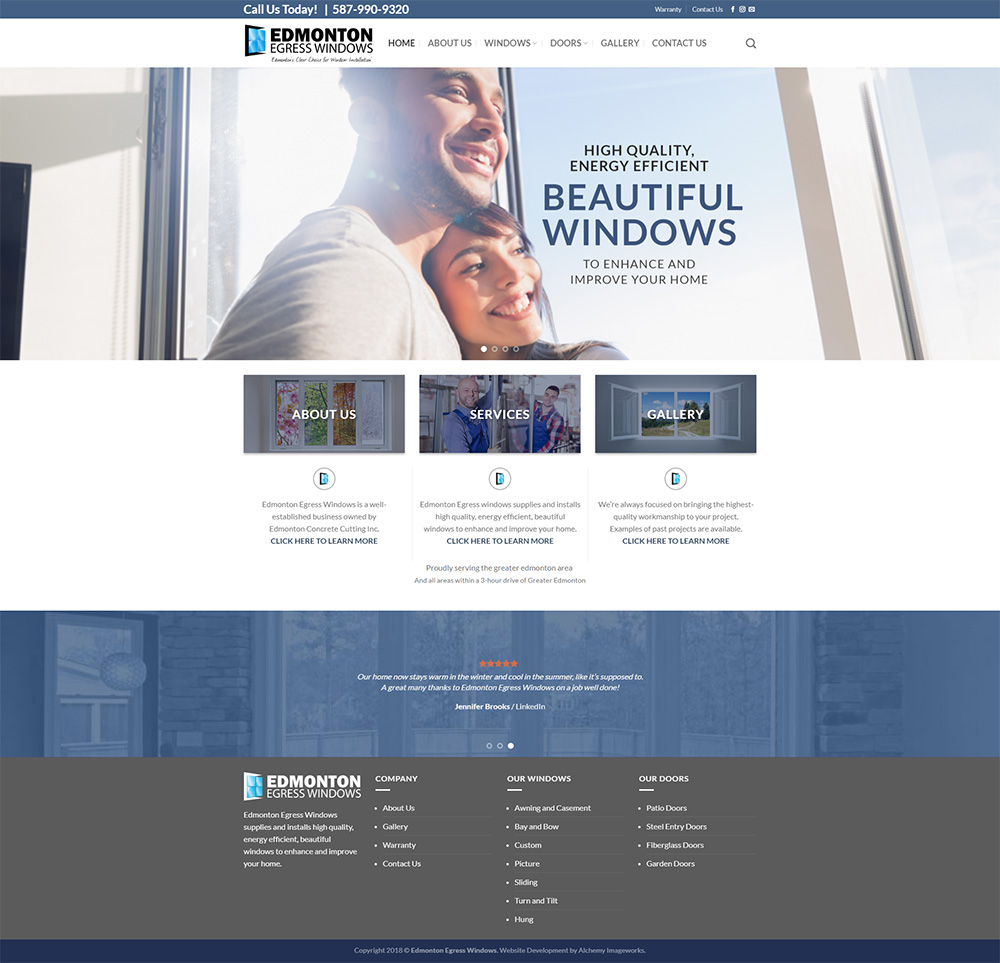Viewport: 1000px width, 963px height.
Task: Select the first testimonial slider dot
Action: [489, 746]
